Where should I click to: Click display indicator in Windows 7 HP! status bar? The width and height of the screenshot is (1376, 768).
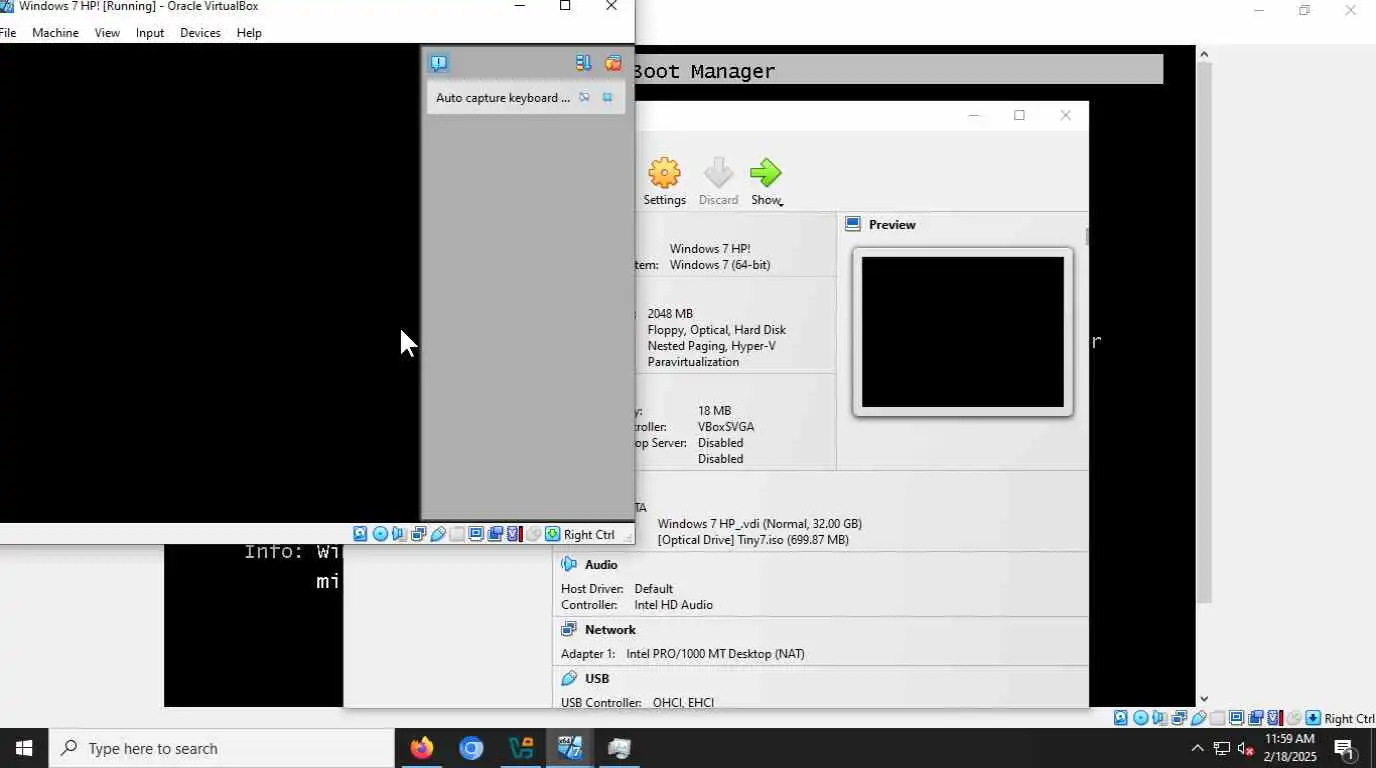[x=476, y=534]
